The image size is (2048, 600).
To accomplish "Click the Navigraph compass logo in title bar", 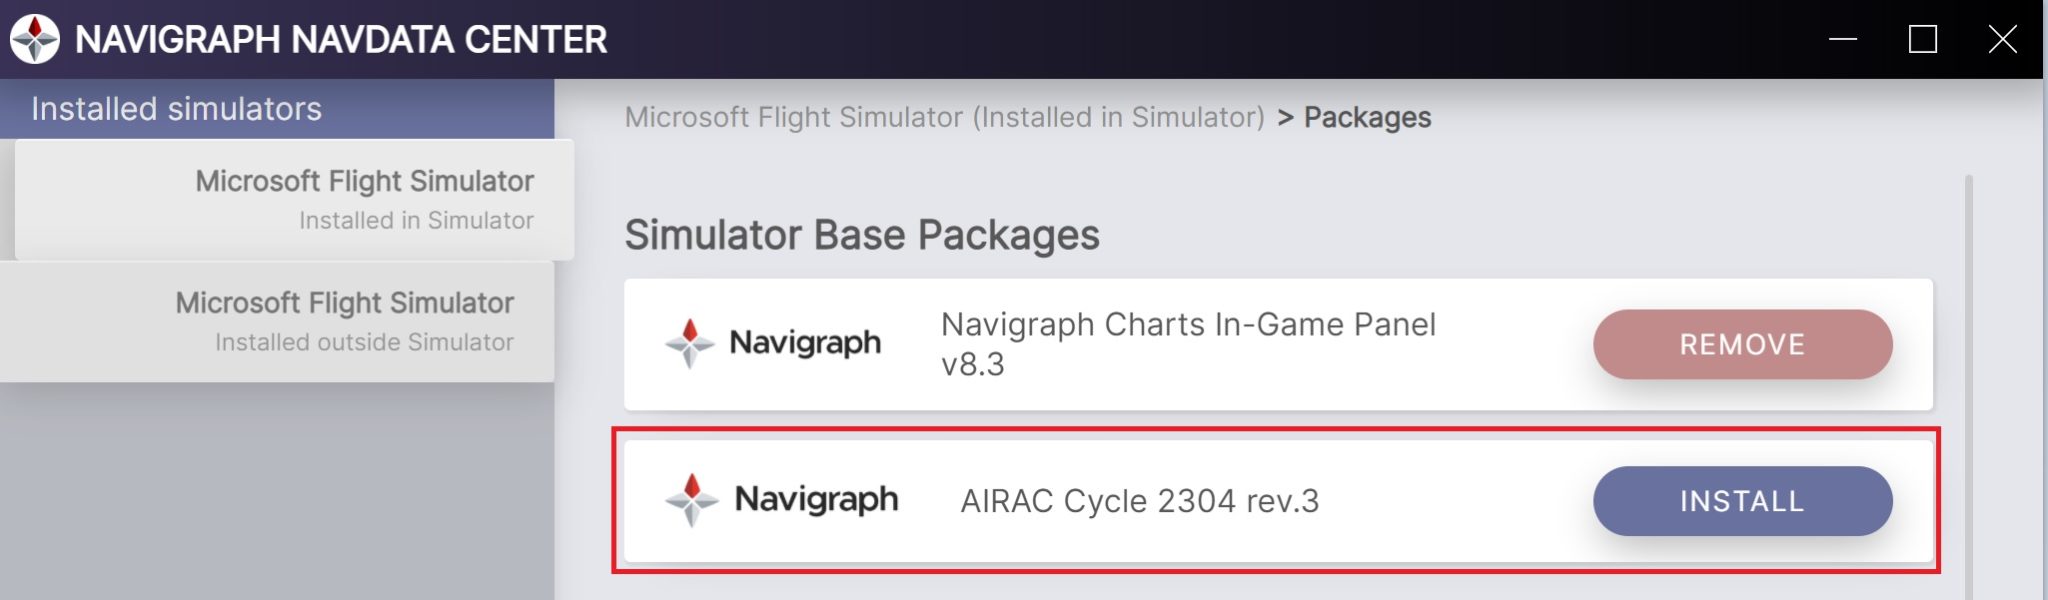I will coord(35,39).
